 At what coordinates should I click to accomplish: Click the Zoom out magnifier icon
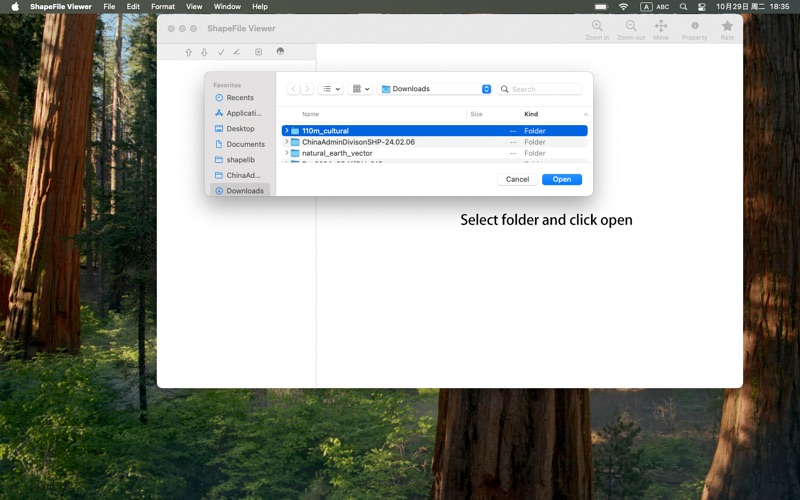coord(631,26)
